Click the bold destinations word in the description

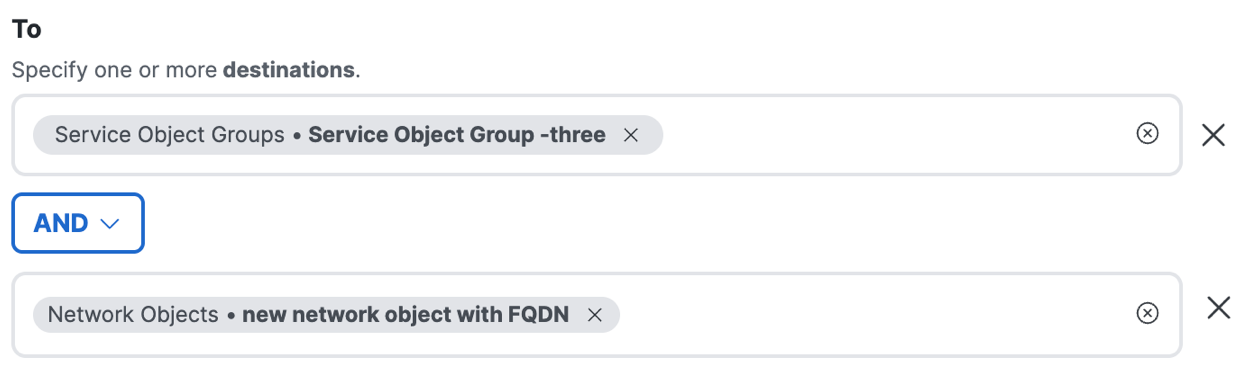pyautogui.click(x=288, y=71)
